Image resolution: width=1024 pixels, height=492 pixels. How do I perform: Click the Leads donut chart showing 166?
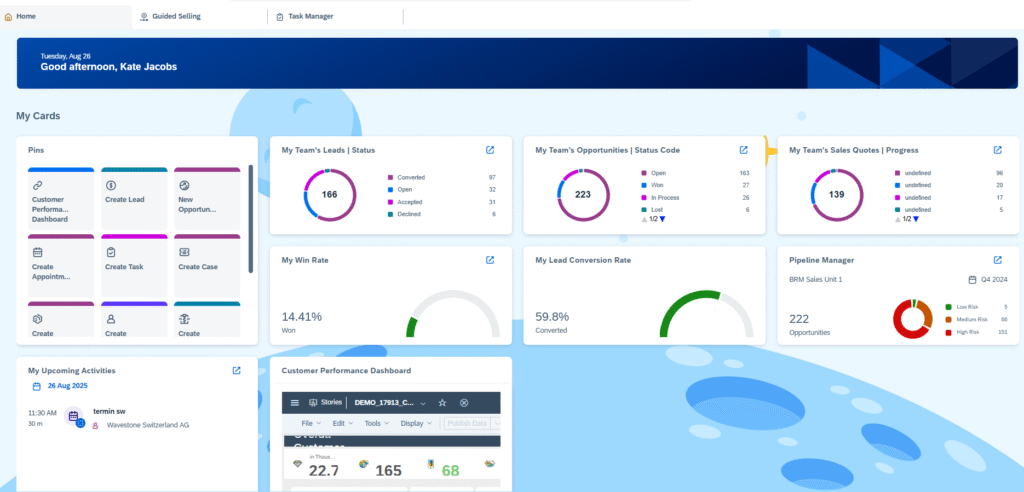click(330, 195)
